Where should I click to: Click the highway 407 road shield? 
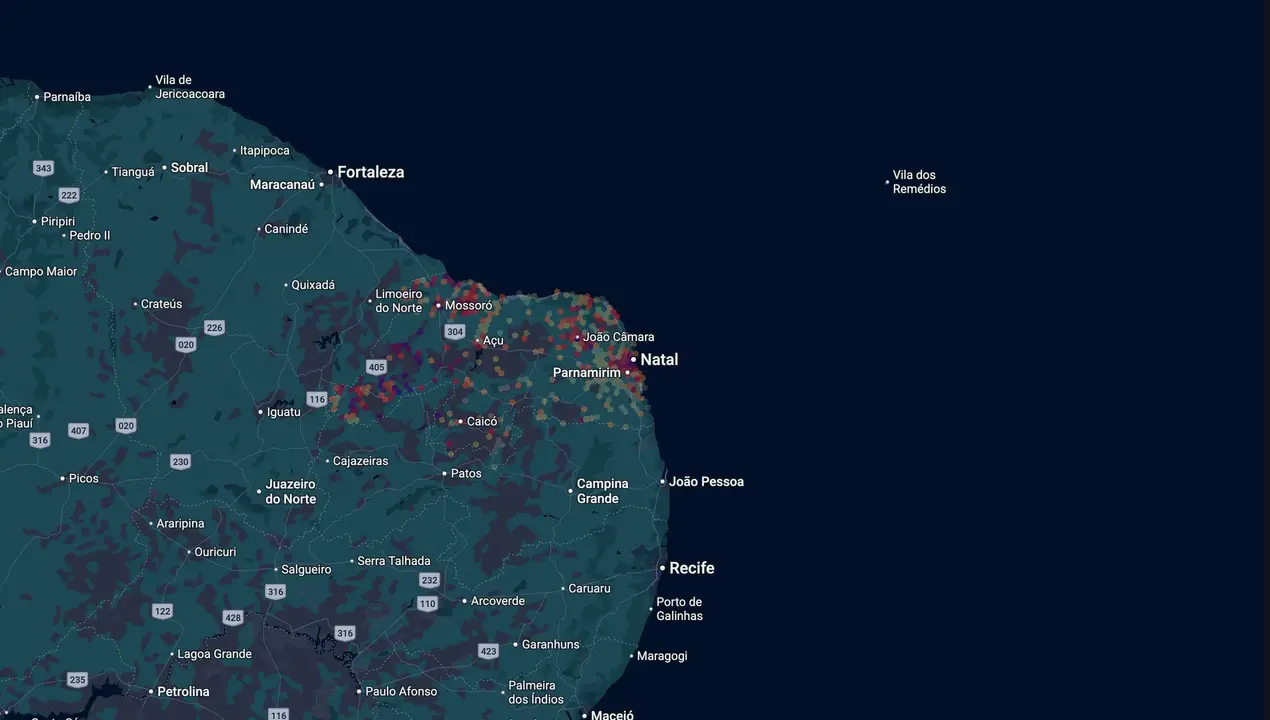tap(78, 431)
